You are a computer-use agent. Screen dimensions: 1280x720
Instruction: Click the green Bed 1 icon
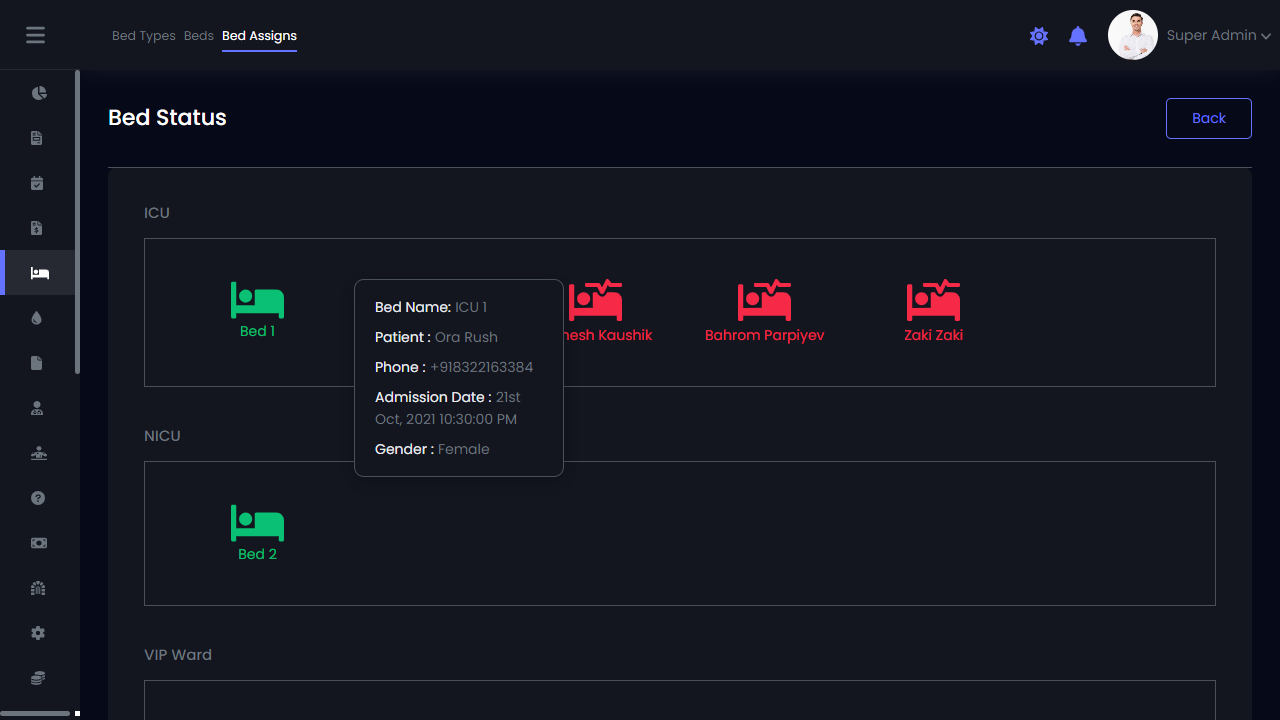tap(257, 300)
